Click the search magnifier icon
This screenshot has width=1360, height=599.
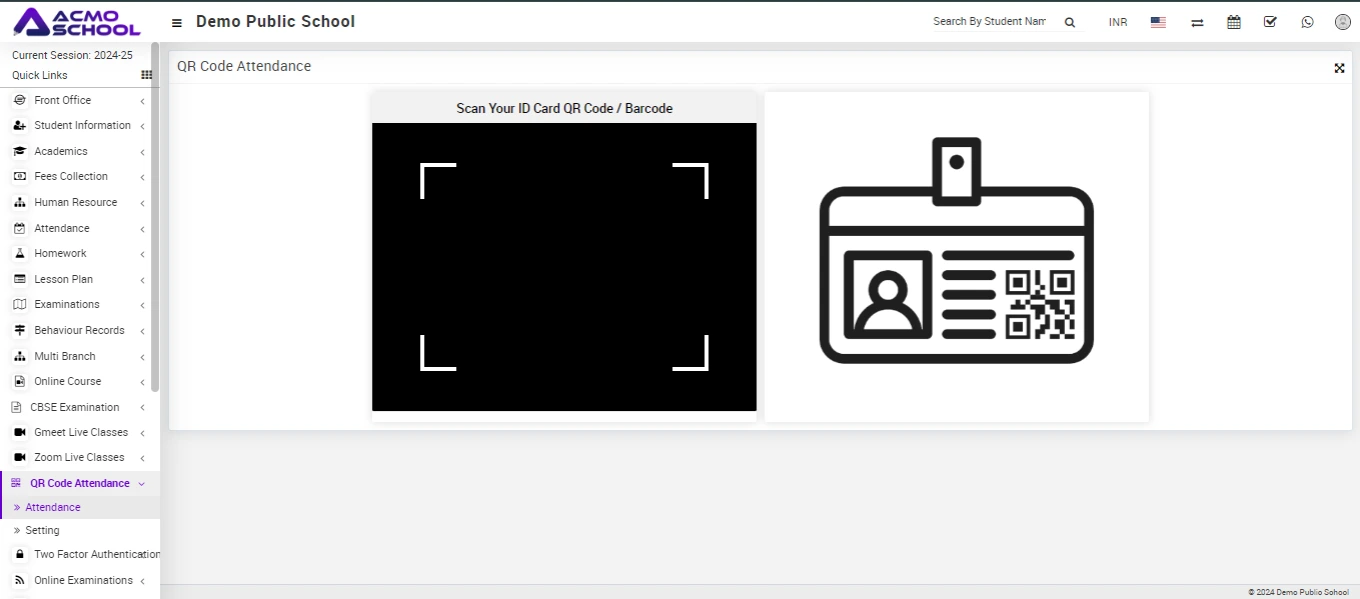(x=1069, y=22)
